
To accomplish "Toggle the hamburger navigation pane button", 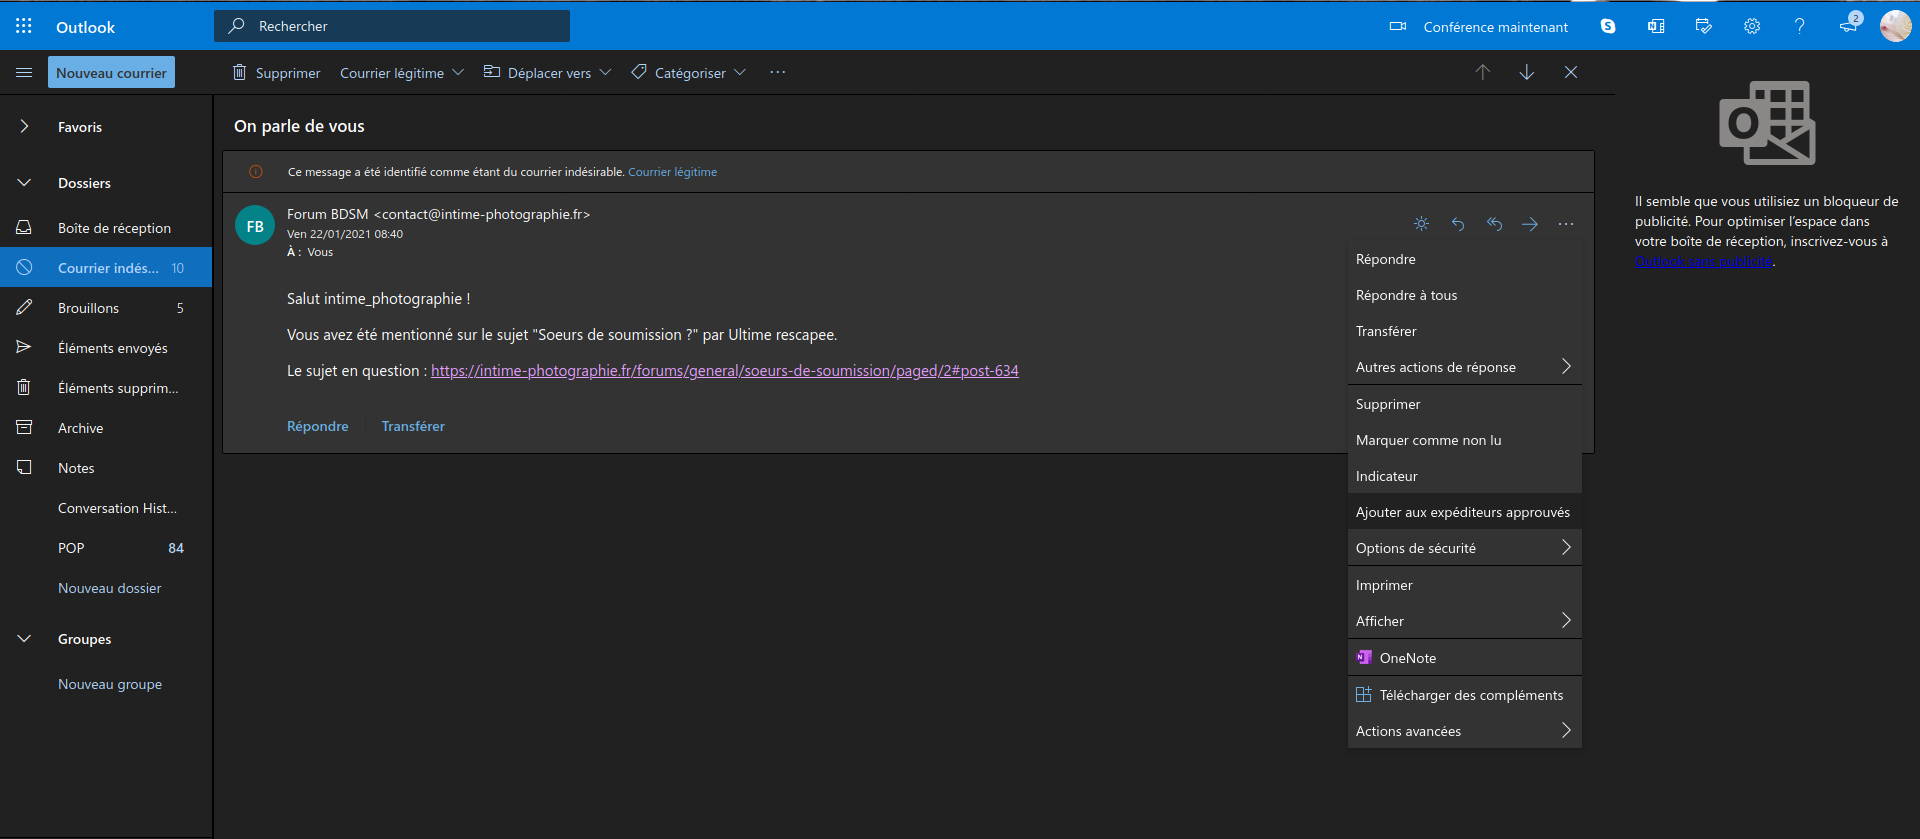I will point(24,72).
